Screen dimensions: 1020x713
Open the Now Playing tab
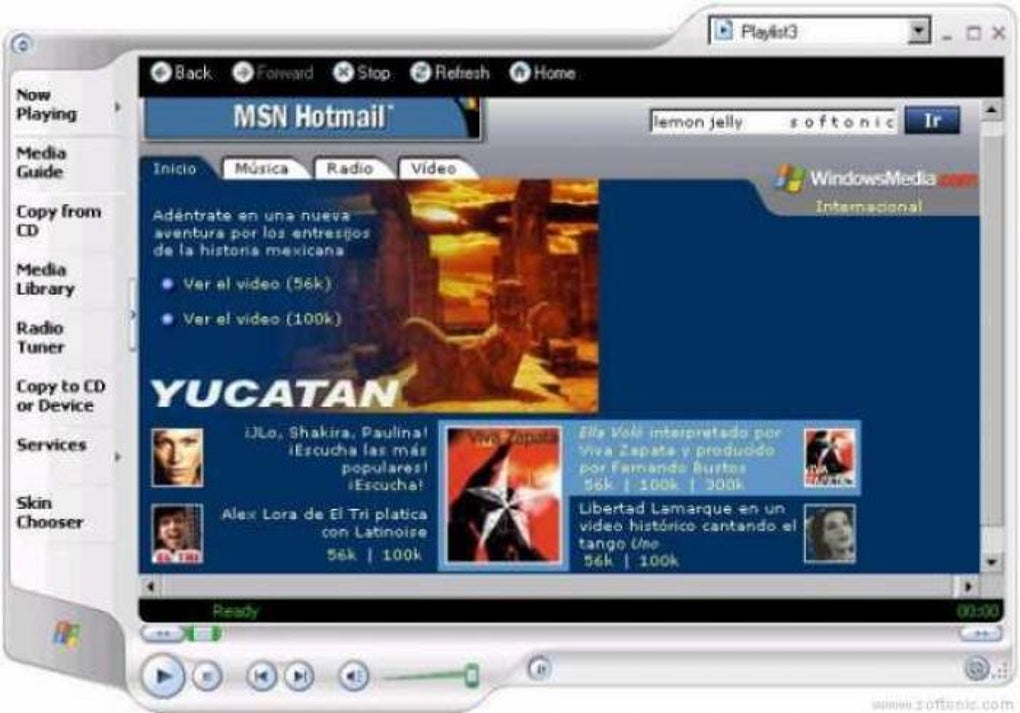pos(46,105)
